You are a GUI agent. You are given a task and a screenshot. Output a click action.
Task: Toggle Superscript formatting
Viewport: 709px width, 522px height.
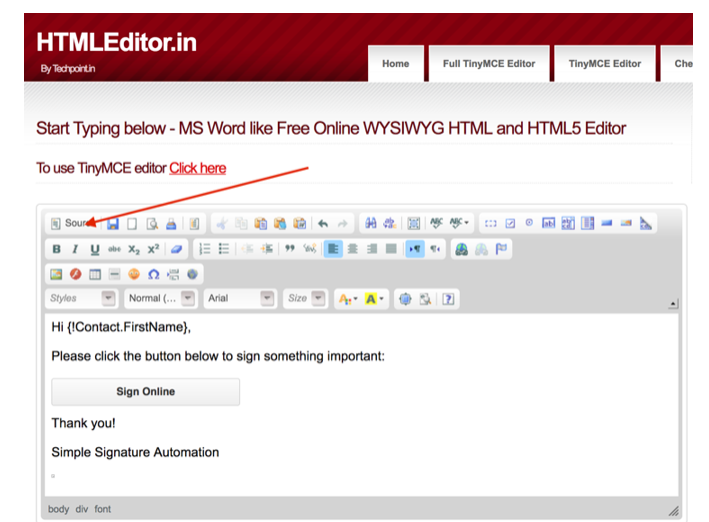(x=153, y=249)
